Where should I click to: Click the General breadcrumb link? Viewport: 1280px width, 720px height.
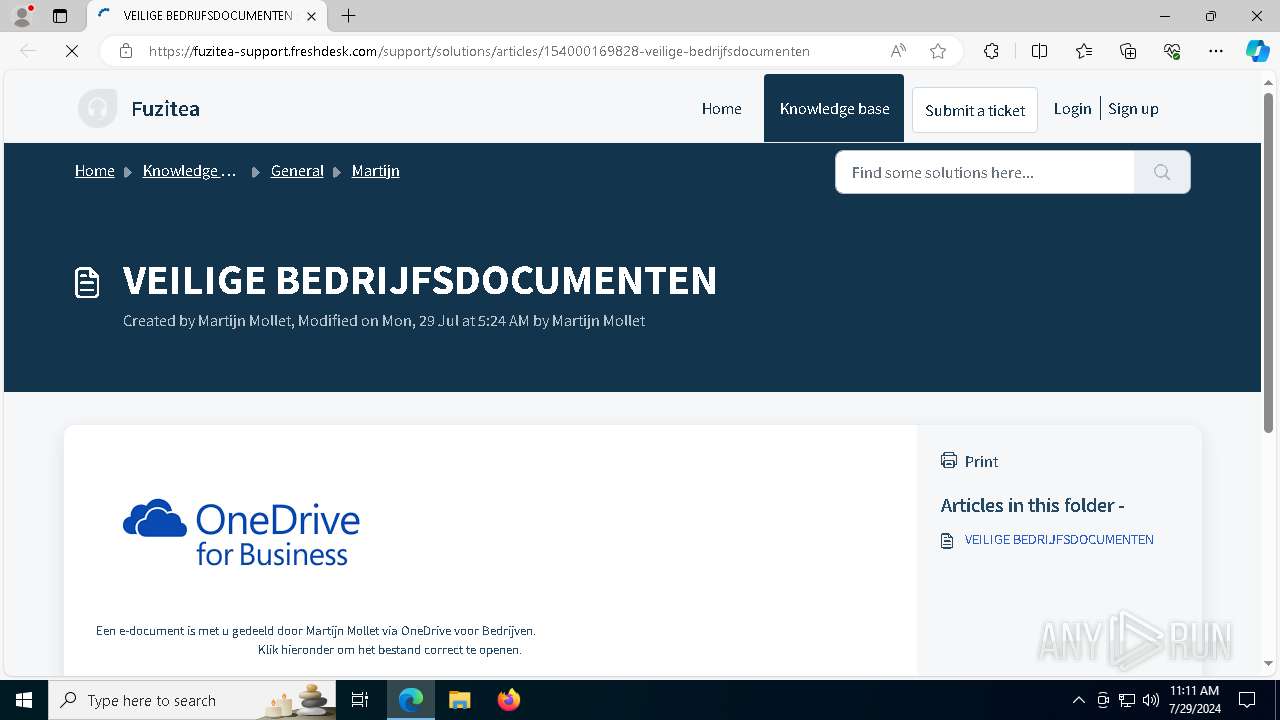297,171
